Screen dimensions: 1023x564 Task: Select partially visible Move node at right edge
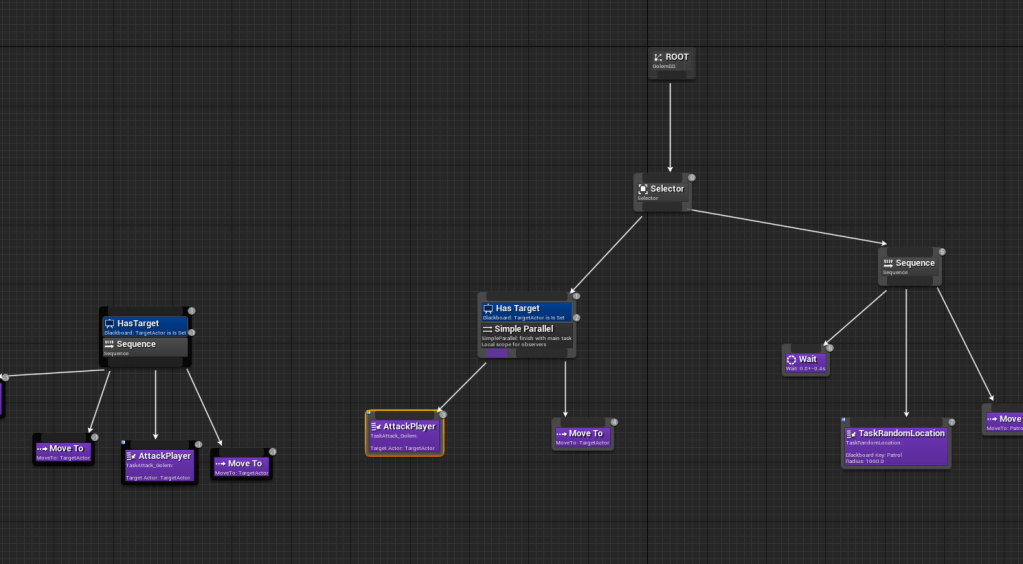[x=1004, y=422]
